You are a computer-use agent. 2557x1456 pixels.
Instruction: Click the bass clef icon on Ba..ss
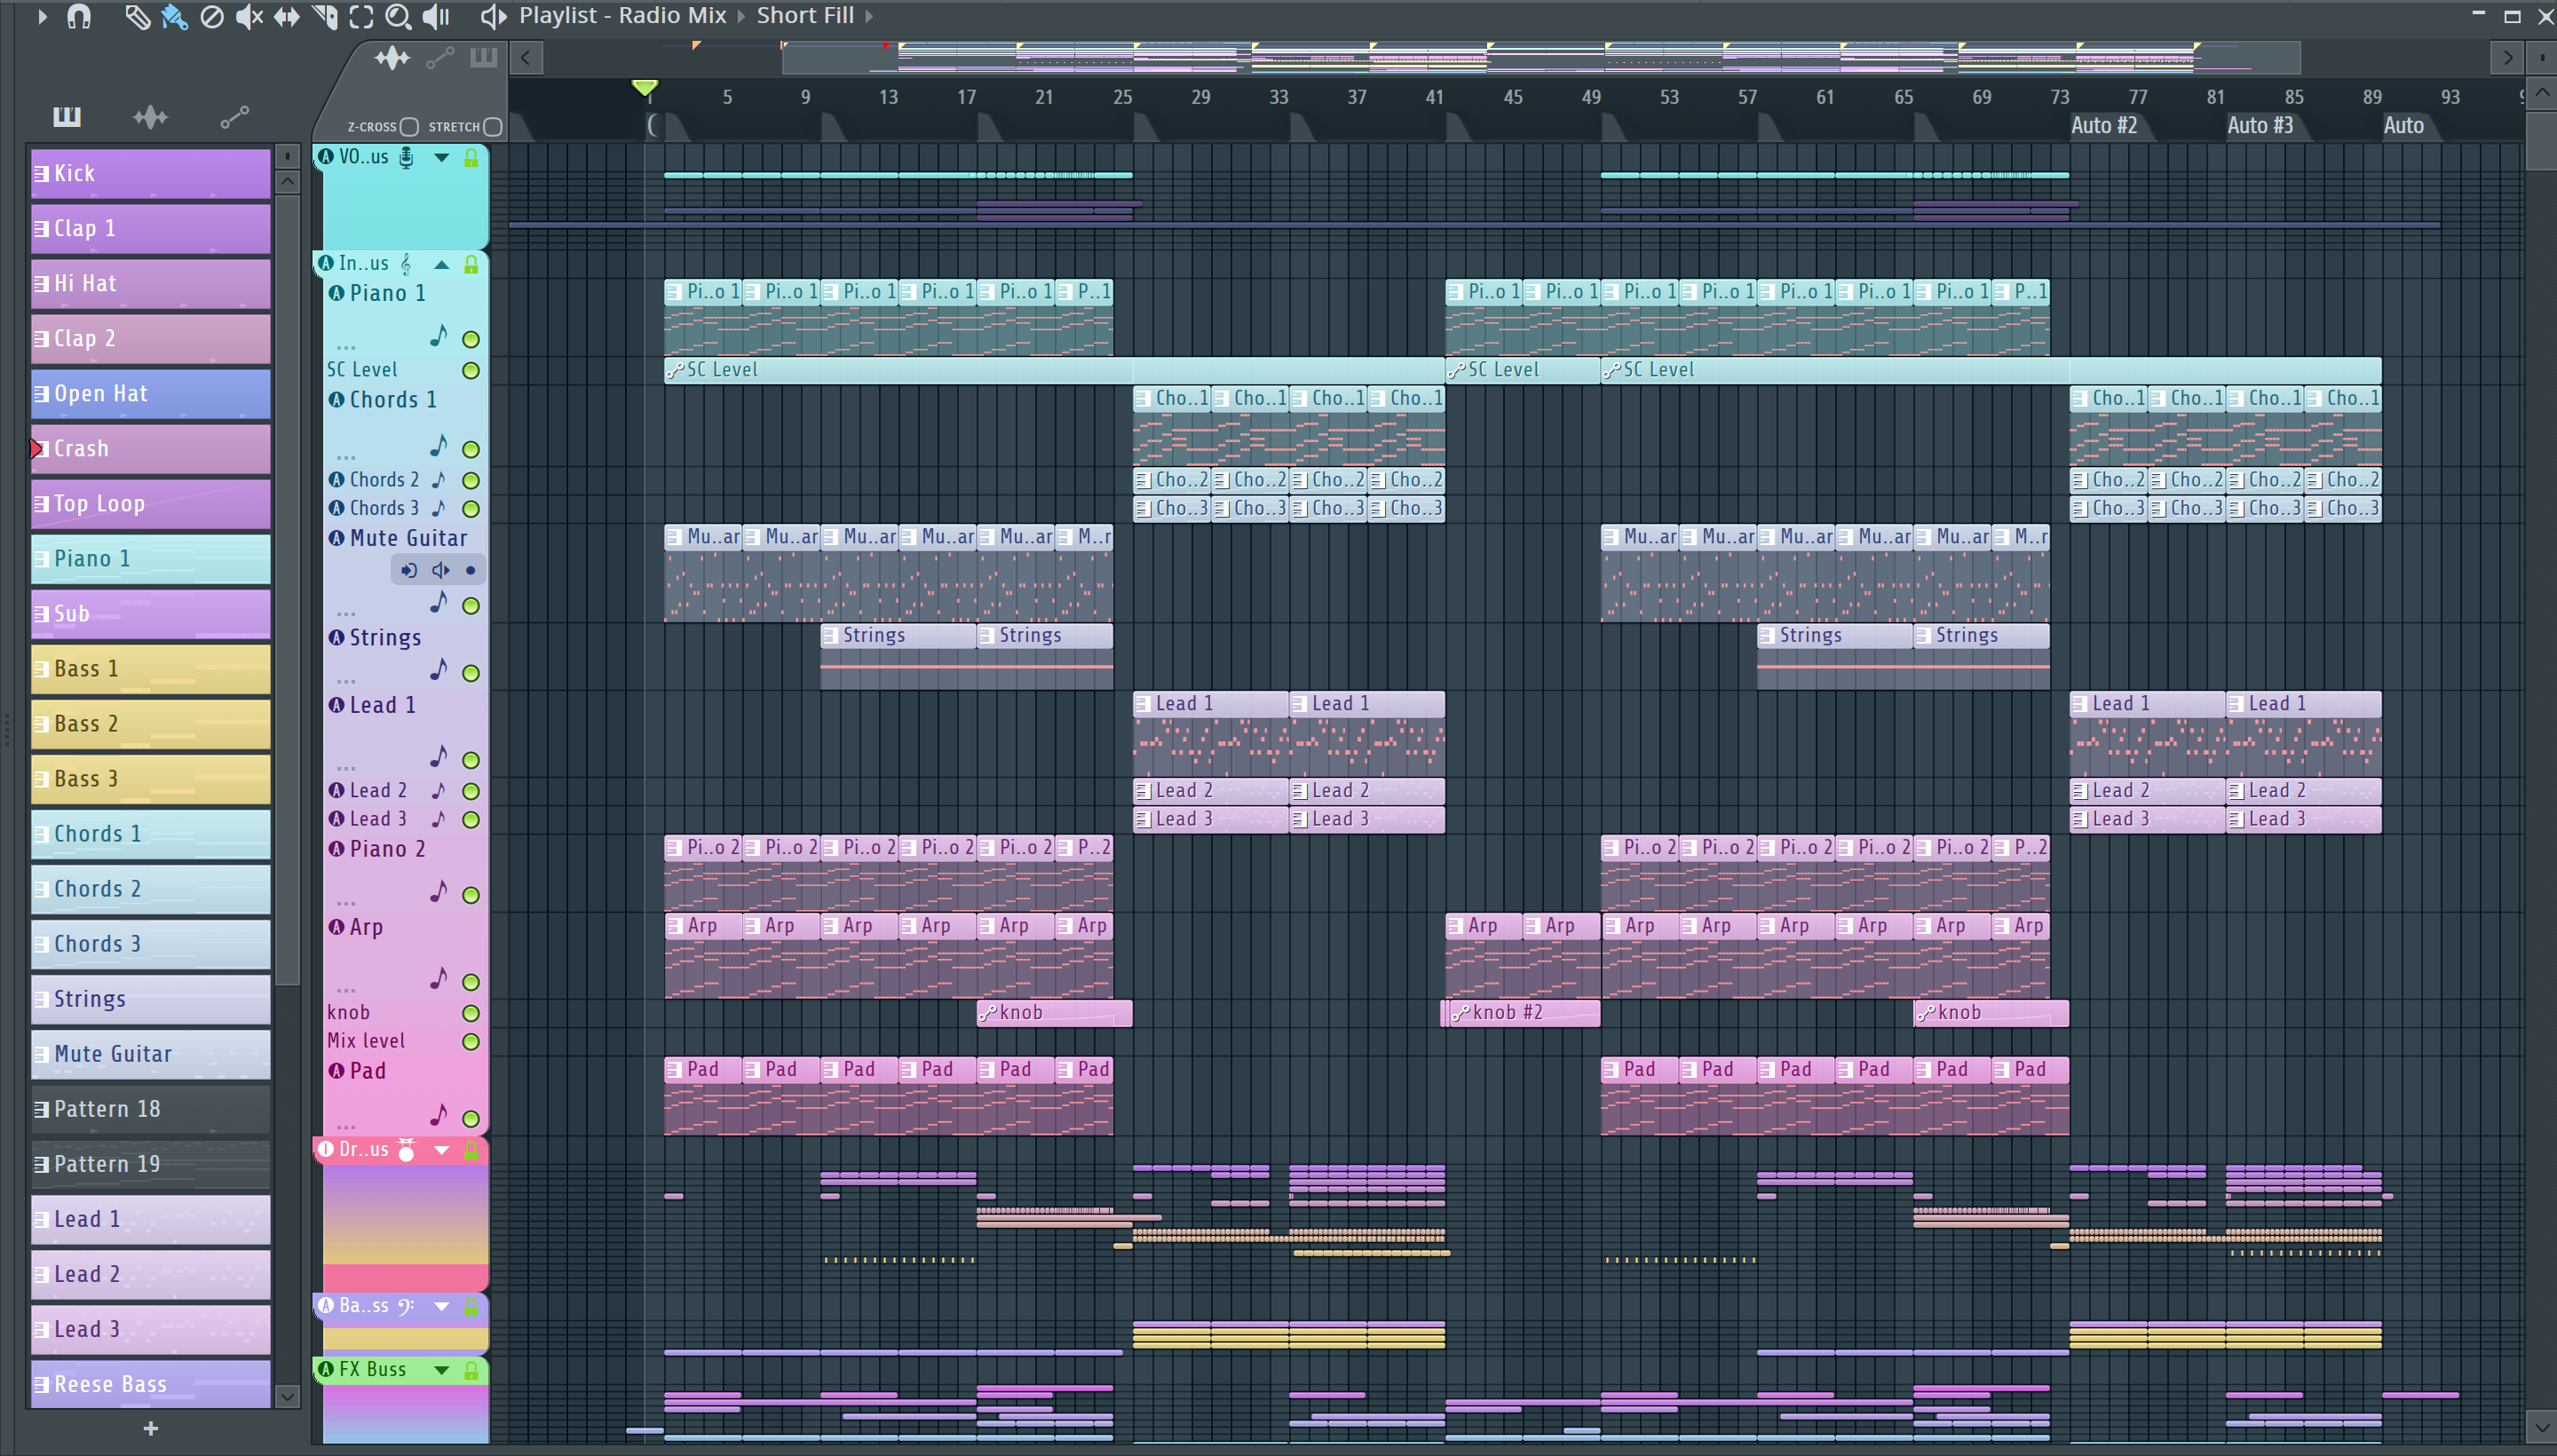(406, 1306)
